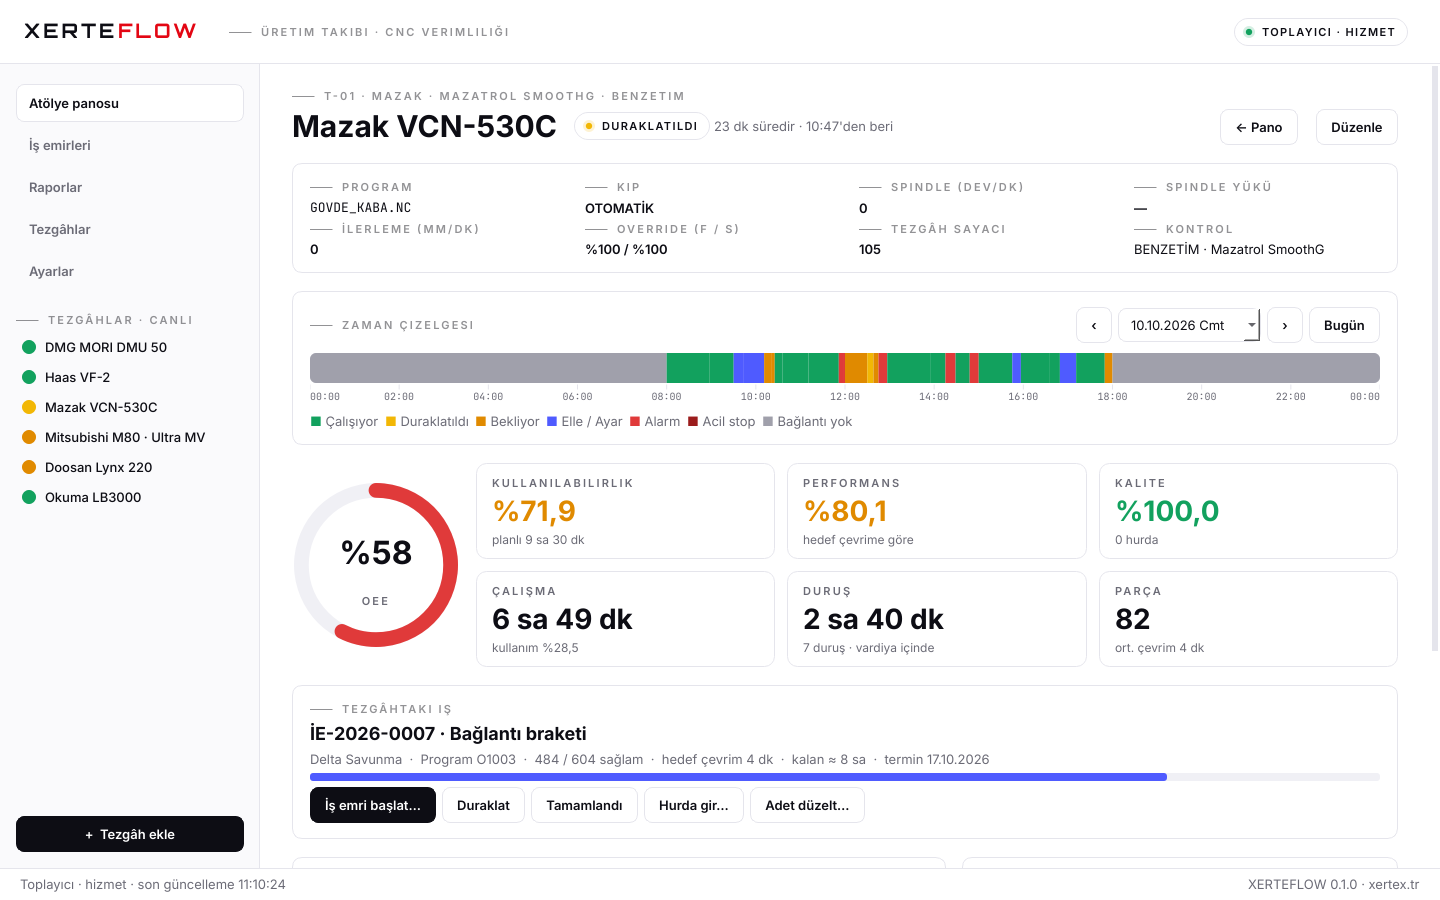
Task: Go back with the Pano button
Action: (1259, 127)
